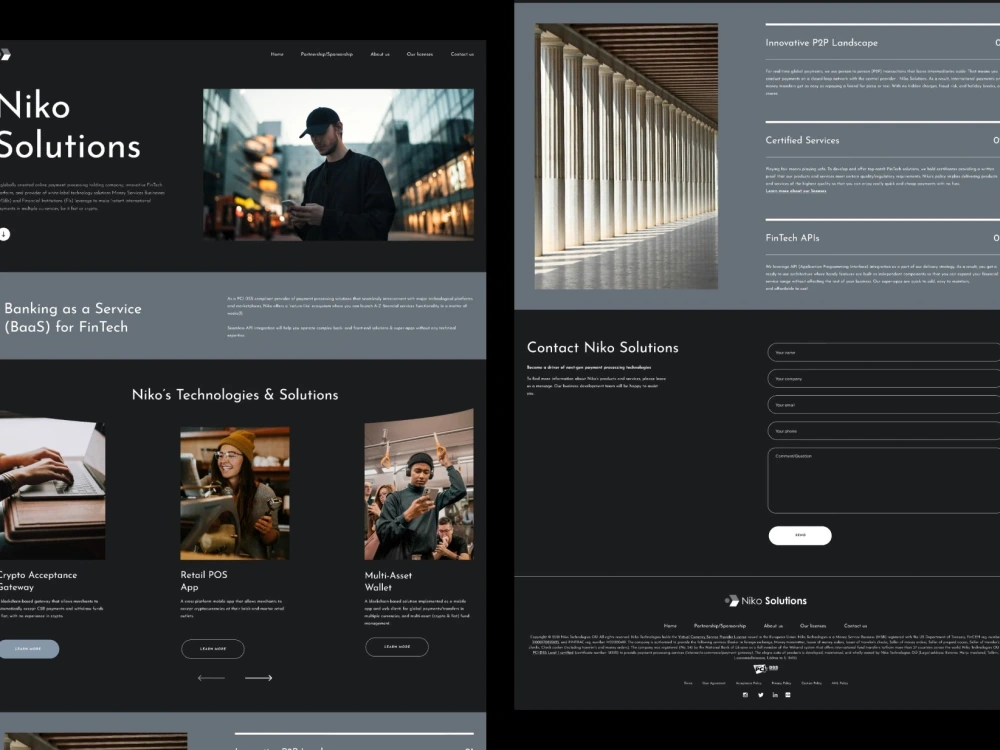Image resolution: width=1000 pixels, height=750 pixels.
Task: Click the PCI DSS badge in footer
Action: point(765,668)
